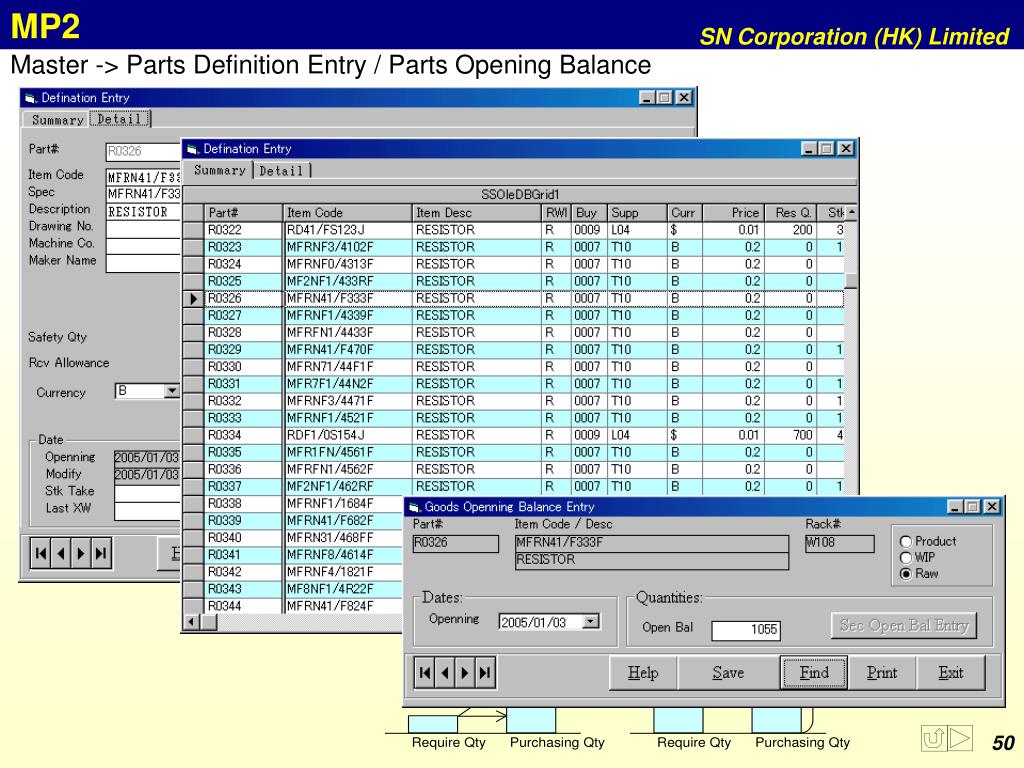This screenshot has height=768, width=1024.
Task: Click the Maker Name field in back window
Action: tap(143, 263)
